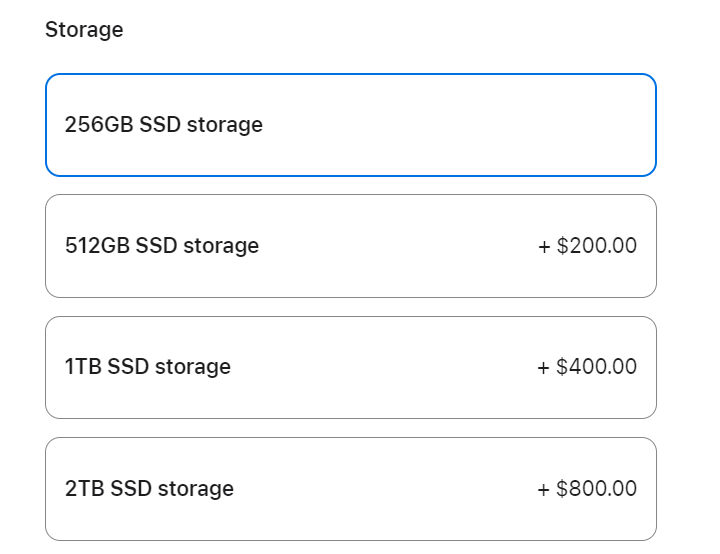Select the 2TB SSD storage option
This screenshot has width=720, height=554.
[x=351, y=489]
